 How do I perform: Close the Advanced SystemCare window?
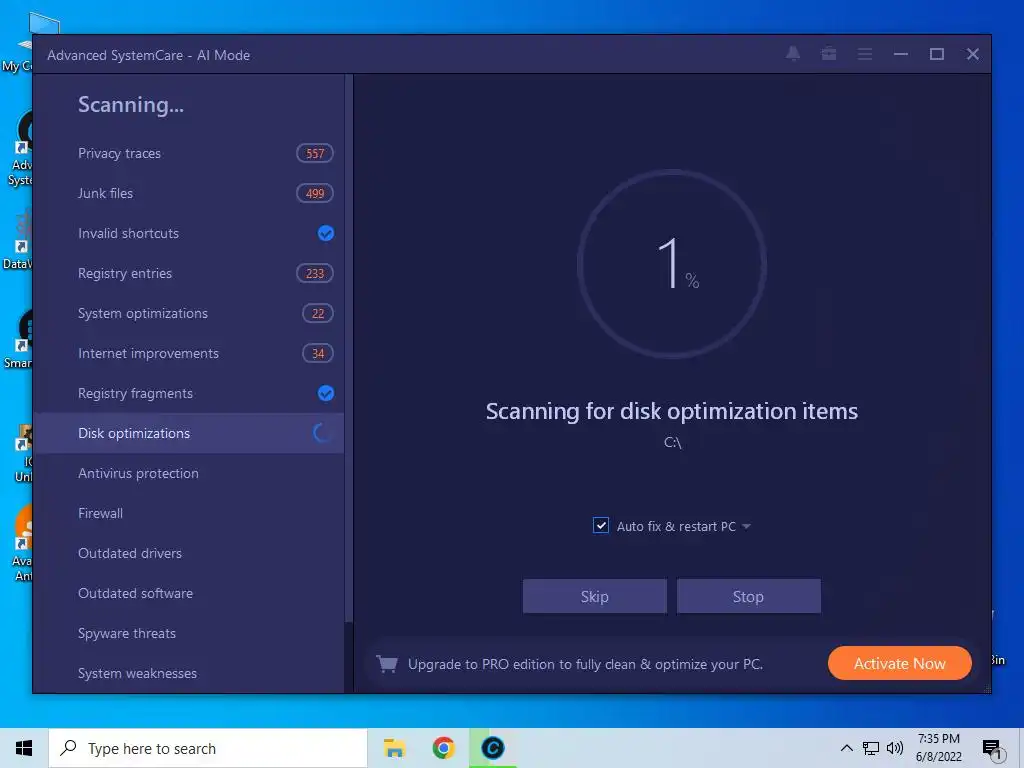[x=972, y=54]
